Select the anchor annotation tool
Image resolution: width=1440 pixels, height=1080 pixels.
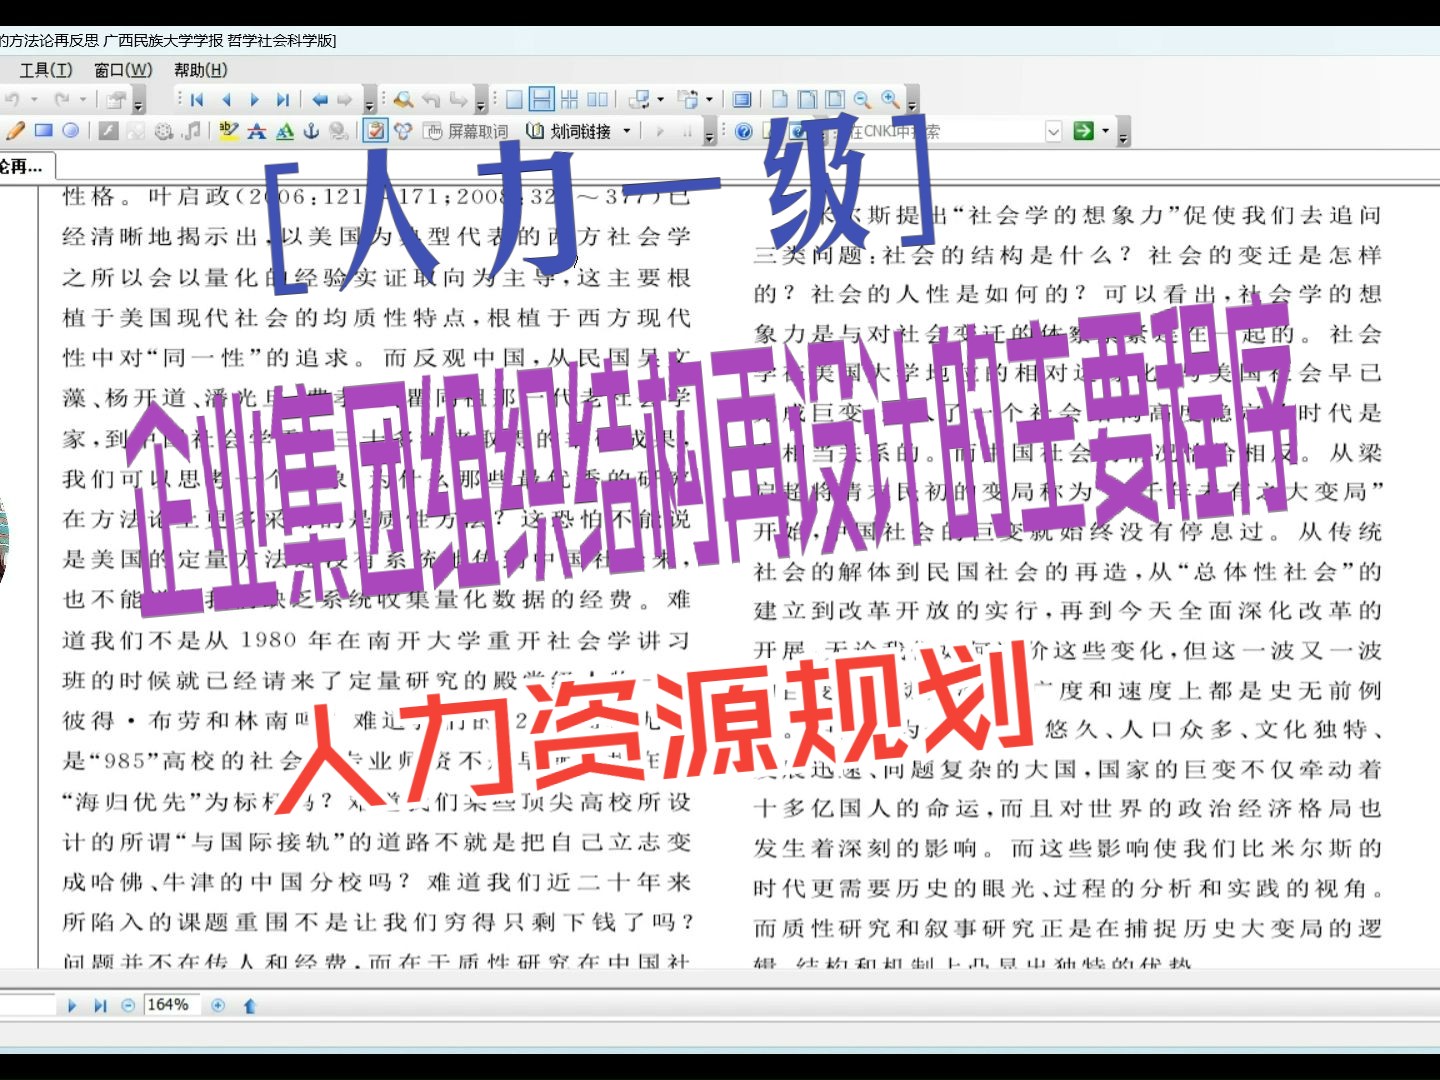tap(311, 130)
